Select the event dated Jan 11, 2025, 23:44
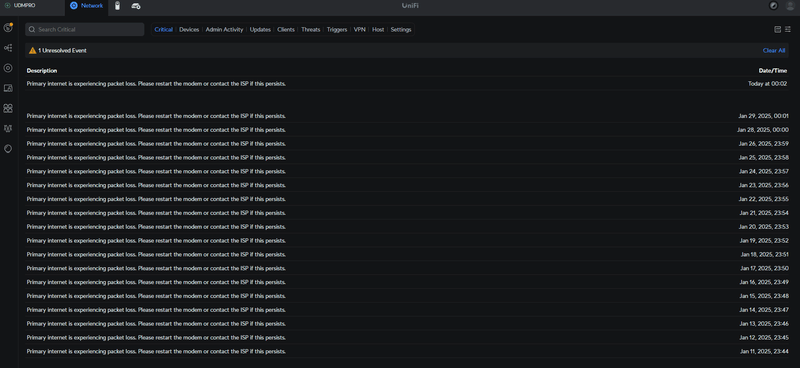 407,351
